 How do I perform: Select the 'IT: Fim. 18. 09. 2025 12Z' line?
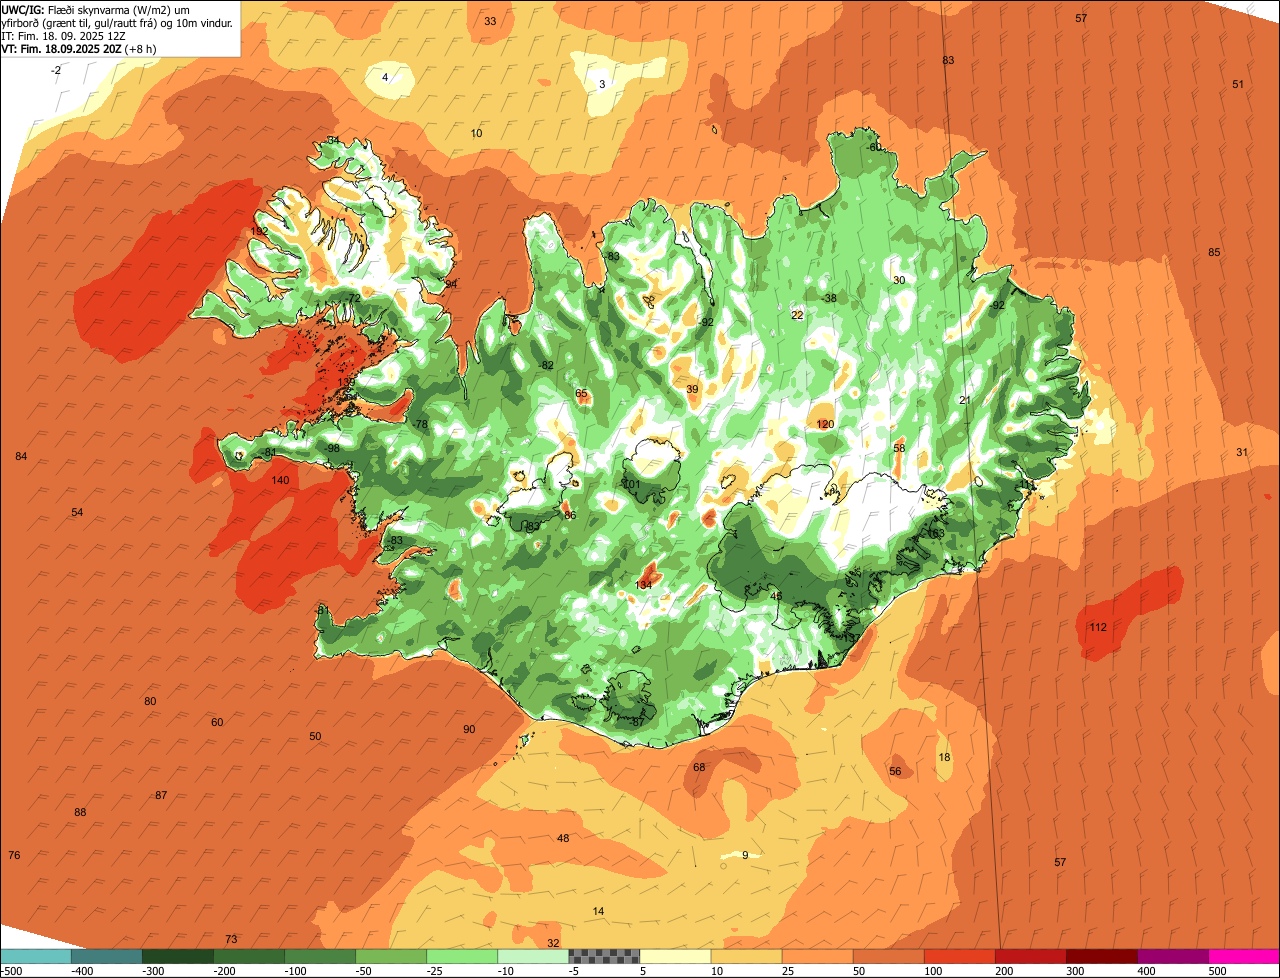(x=63, y=36)
